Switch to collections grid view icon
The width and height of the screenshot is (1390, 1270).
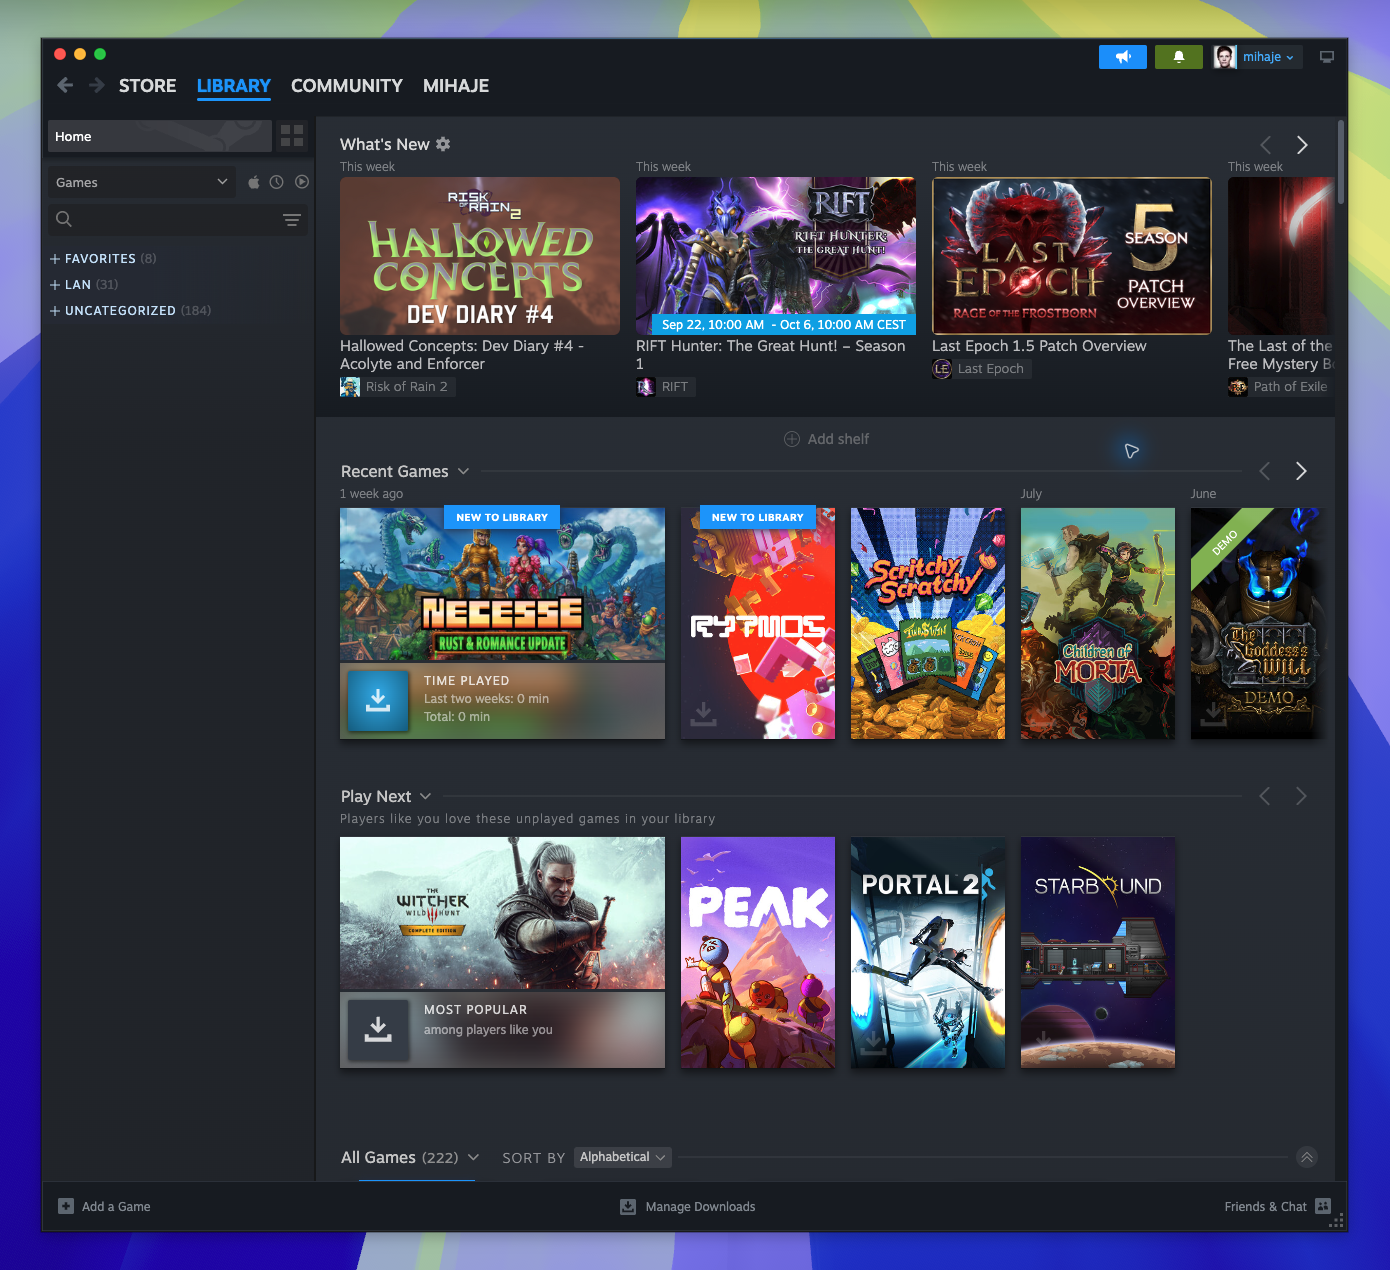pyautogui.click(x=292, y=136)
